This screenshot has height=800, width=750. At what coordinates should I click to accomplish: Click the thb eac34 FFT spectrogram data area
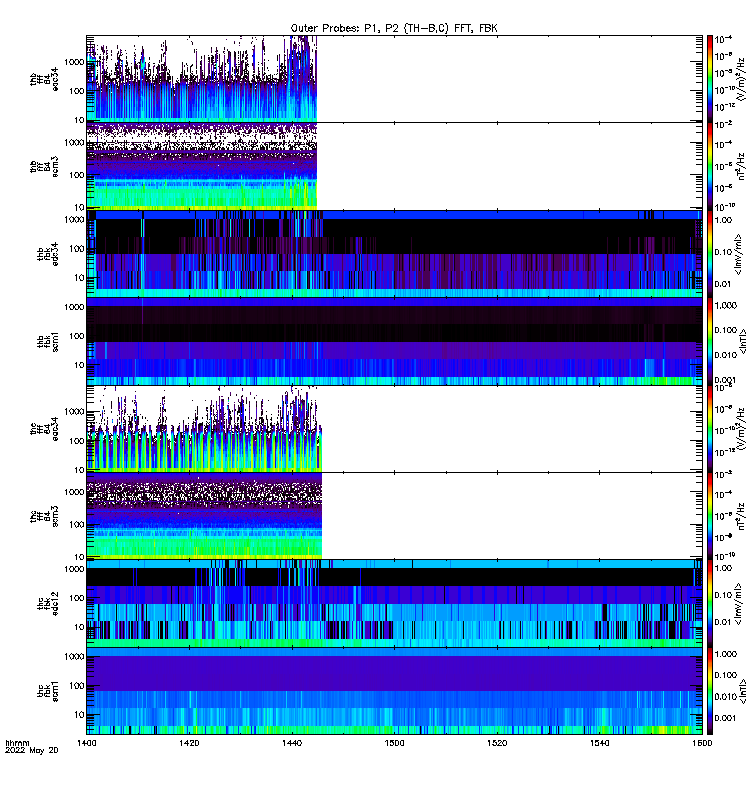[202, 79]
